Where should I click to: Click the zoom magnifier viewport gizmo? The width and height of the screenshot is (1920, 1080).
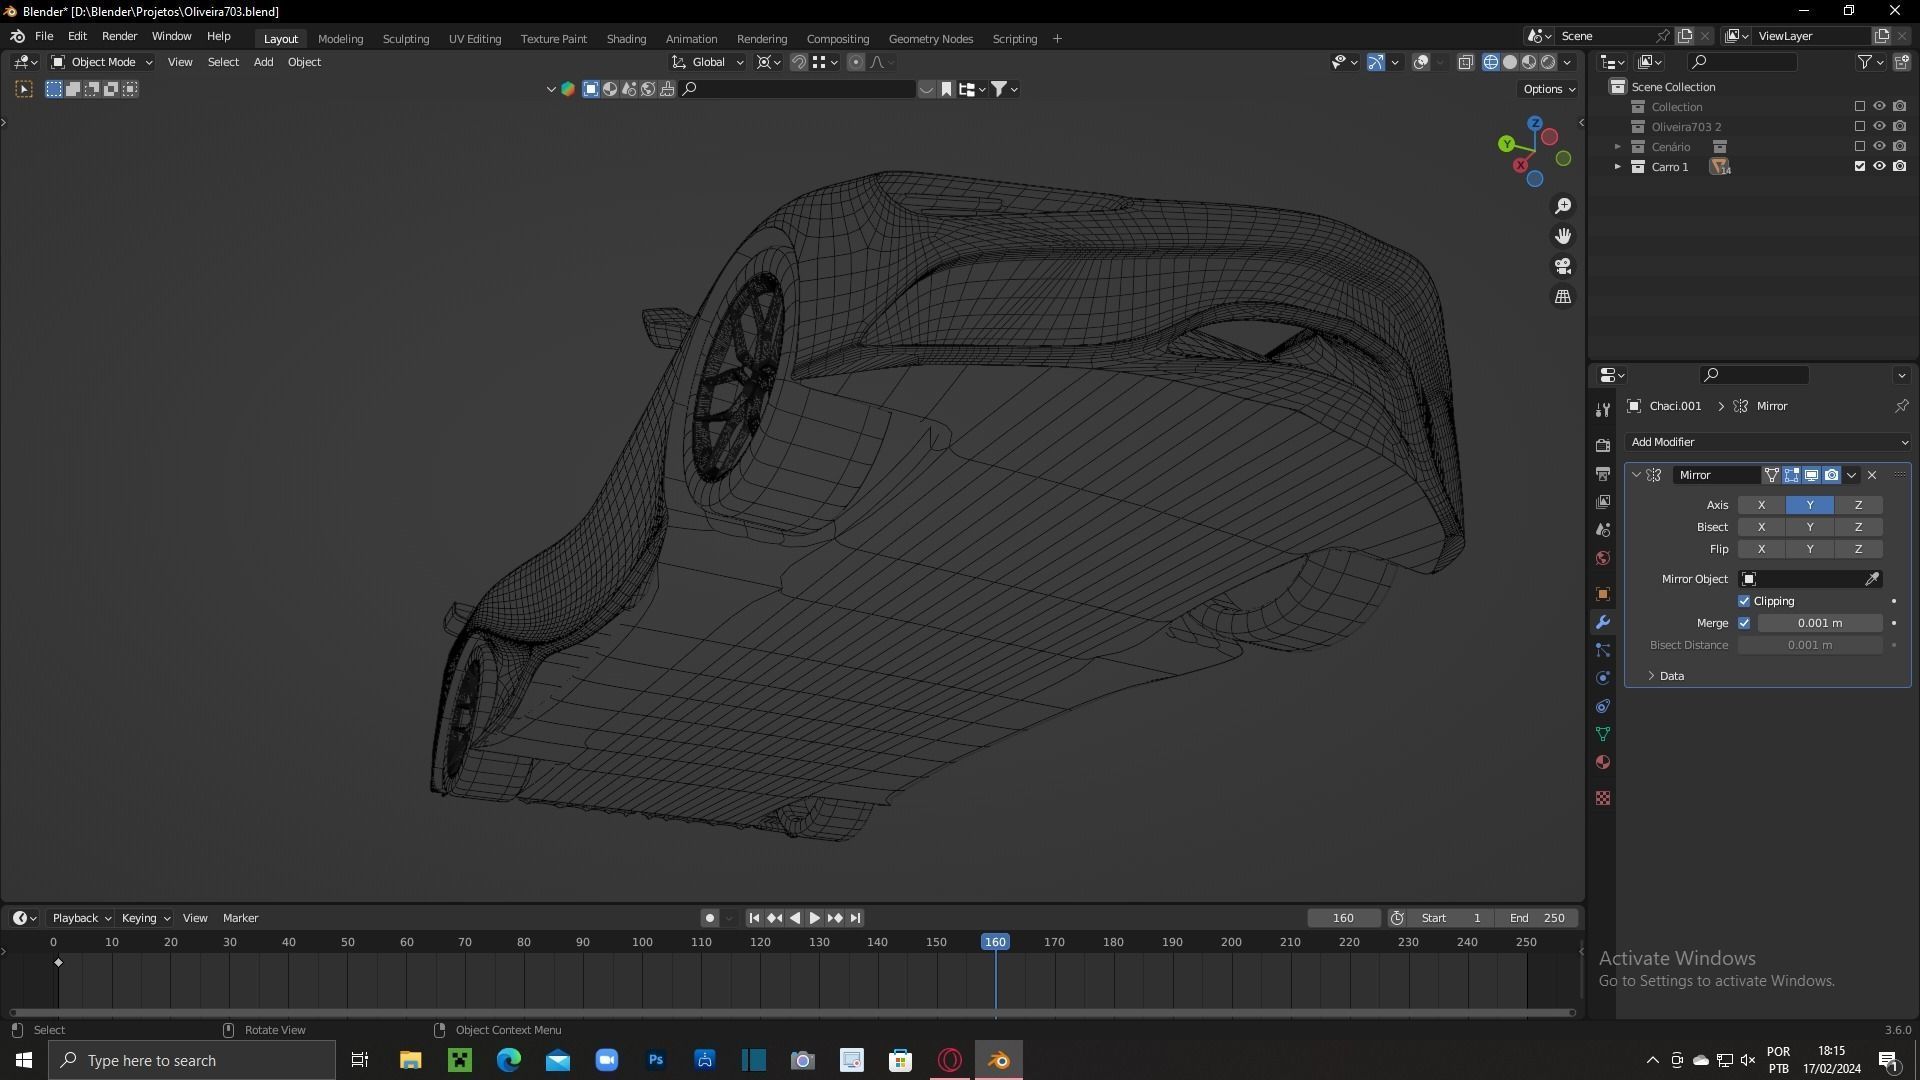coord(1563,206)
